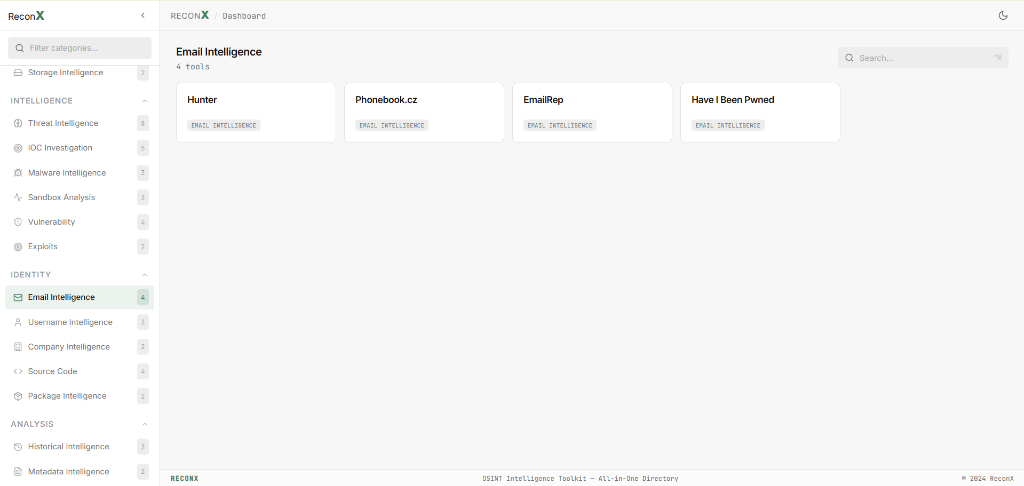
Task: Click the Metadata Intelligence icon
Action: (x=18, y=472)
